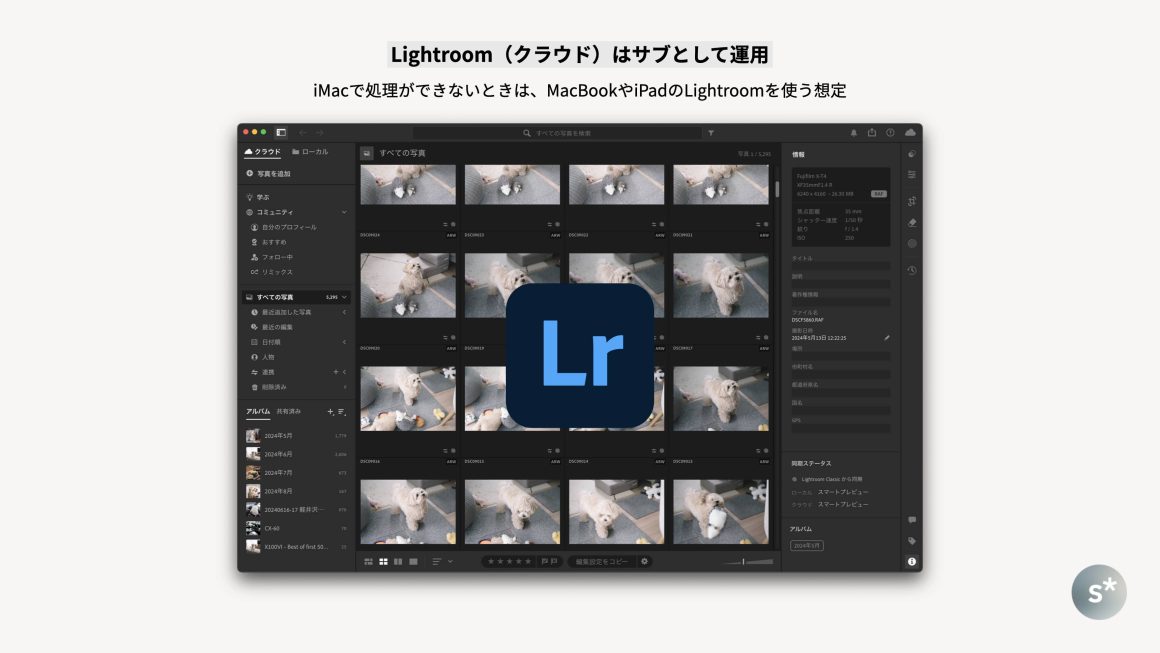Toggle the Info panel button
The width and height of the screenshot is (1160, 653).
click(911, 562)
